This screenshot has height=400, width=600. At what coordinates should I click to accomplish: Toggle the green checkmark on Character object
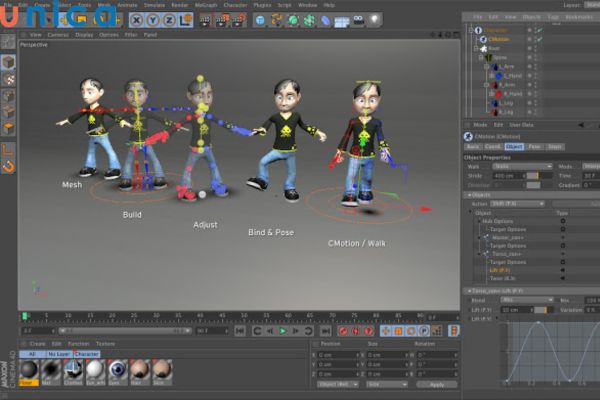pyautogui.click(x=540, y=31)
